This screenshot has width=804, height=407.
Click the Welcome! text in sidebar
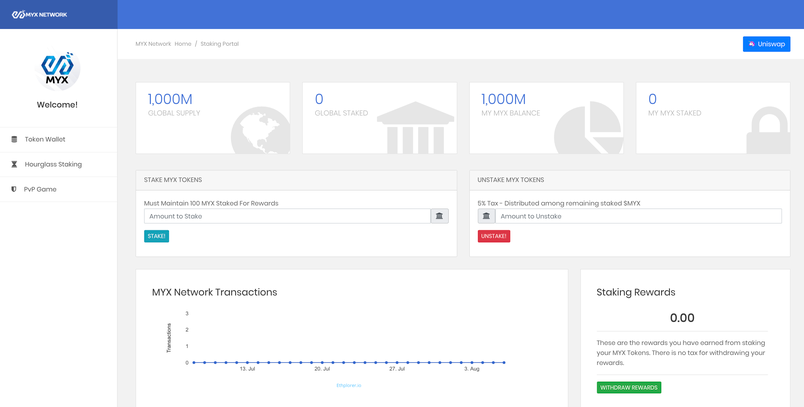[x=57, y=105]
